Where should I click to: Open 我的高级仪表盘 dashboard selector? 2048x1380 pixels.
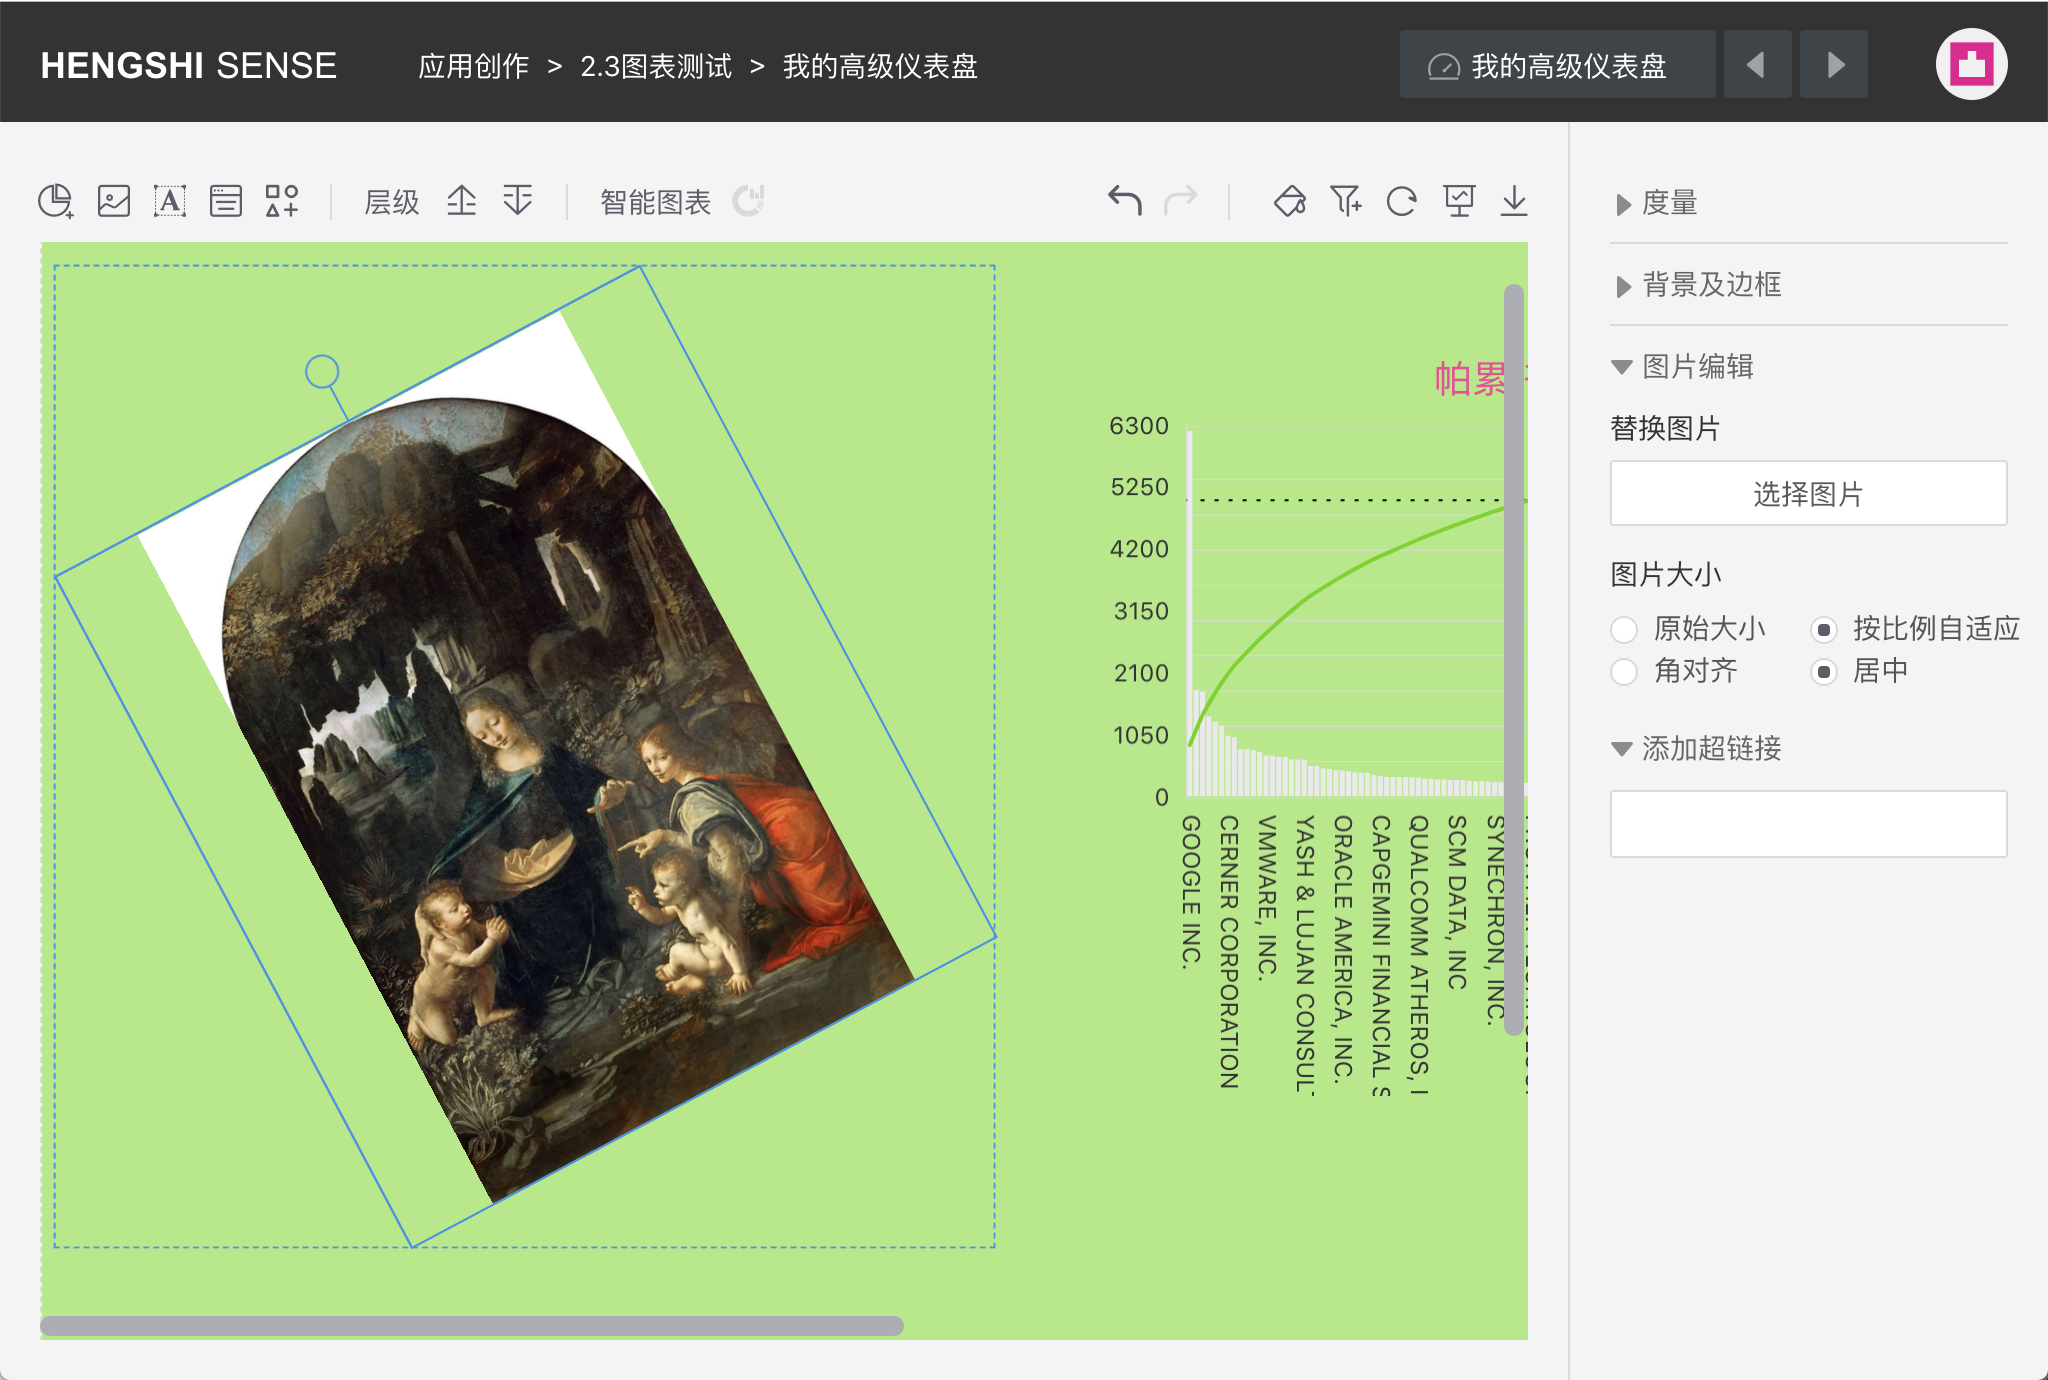tap(1557, 65)
